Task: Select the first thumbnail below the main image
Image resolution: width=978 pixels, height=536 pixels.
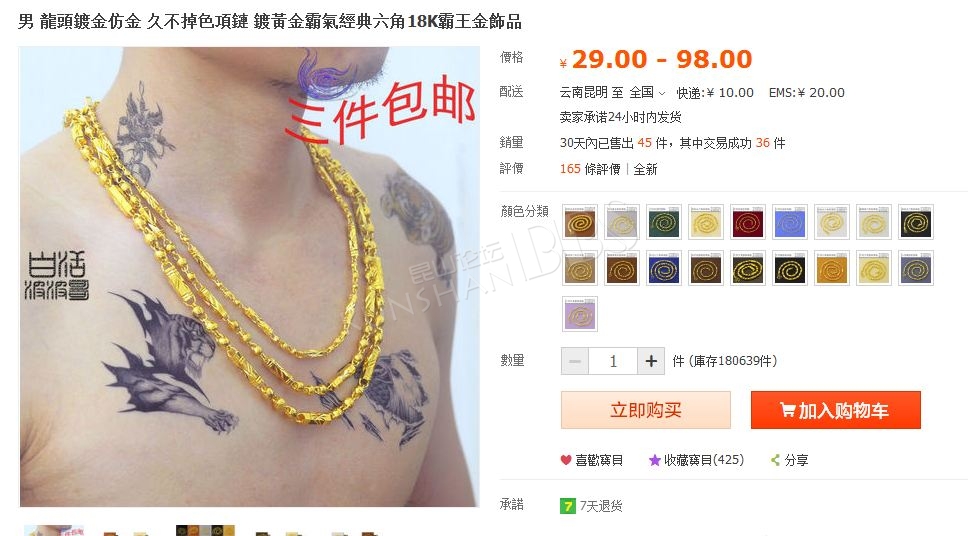Action: [x=54, y=530]
